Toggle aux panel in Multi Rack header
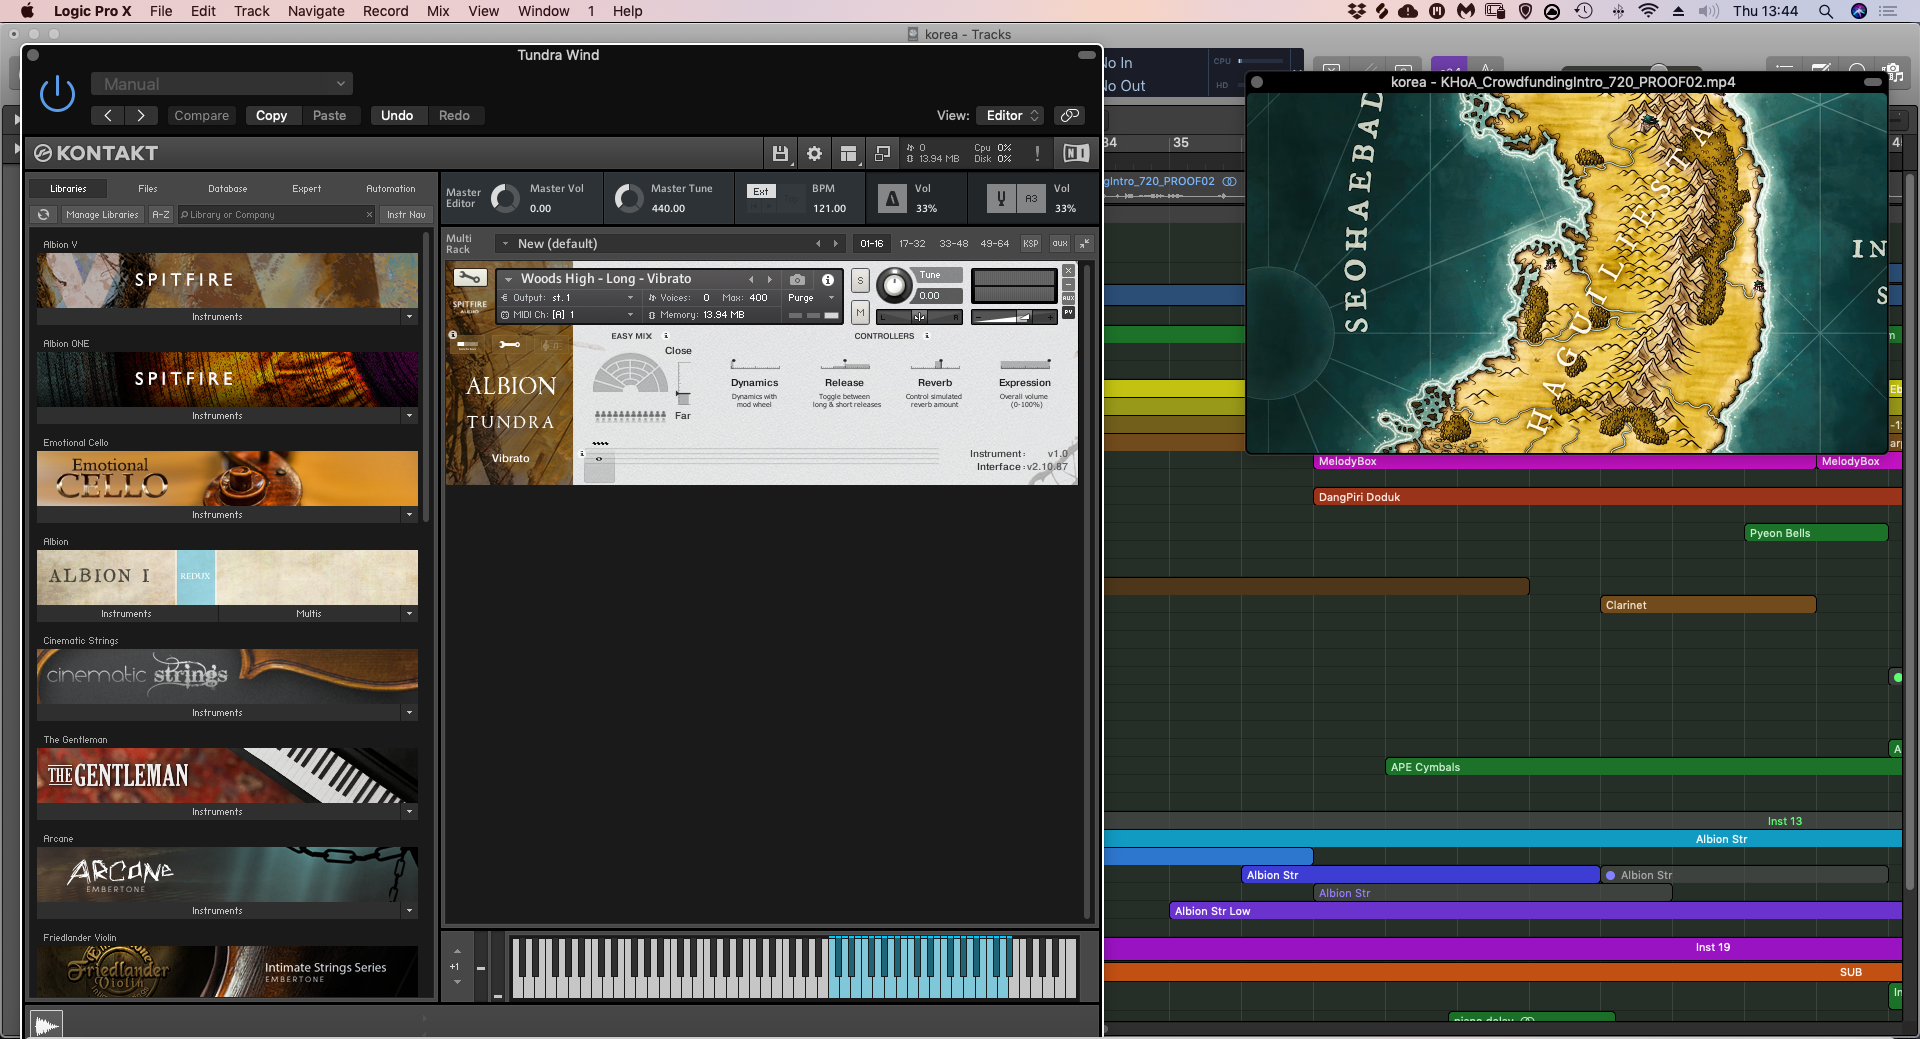Viewport: 1920px width, 1039px height. 1060,243
